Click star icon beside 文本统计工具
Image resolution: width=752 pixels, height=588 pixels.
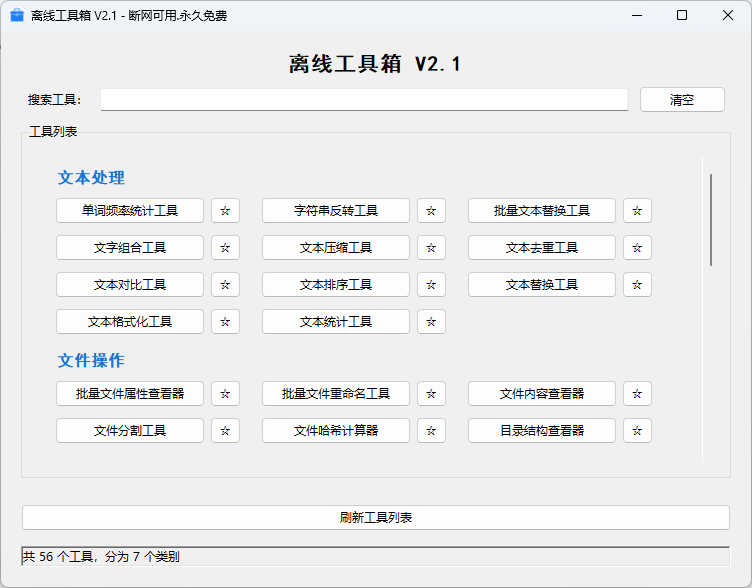tap(431, 321)
